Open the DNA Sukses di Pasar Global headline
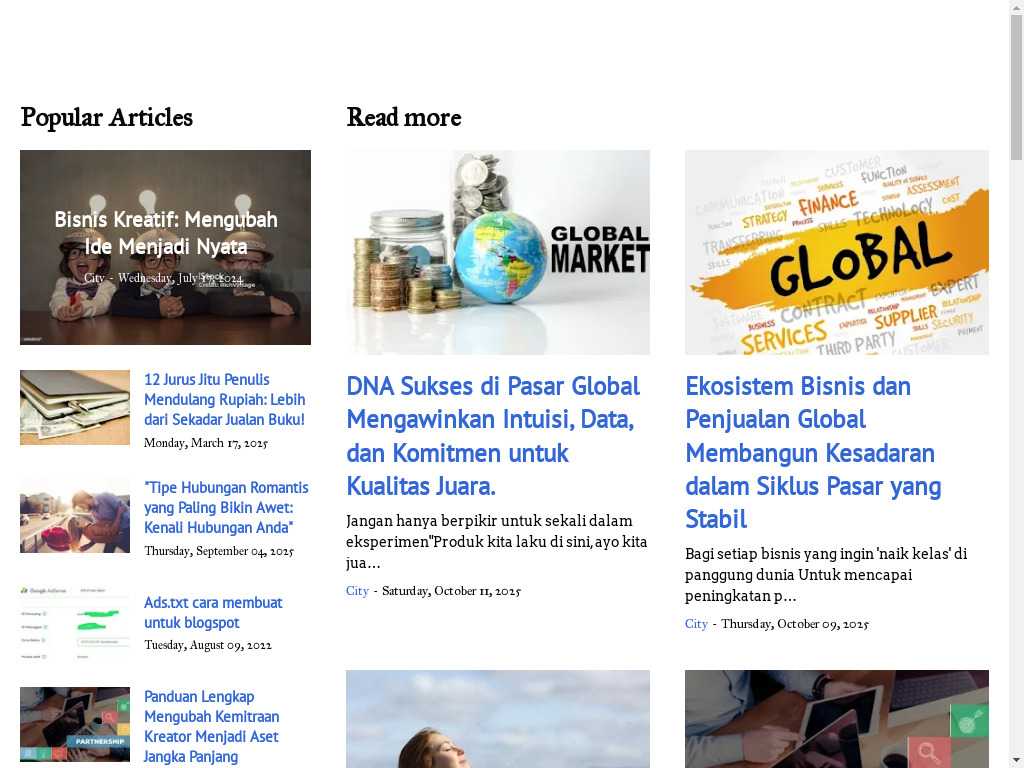Viewport: 1024px width, 768px height. [x=493, y=436]
